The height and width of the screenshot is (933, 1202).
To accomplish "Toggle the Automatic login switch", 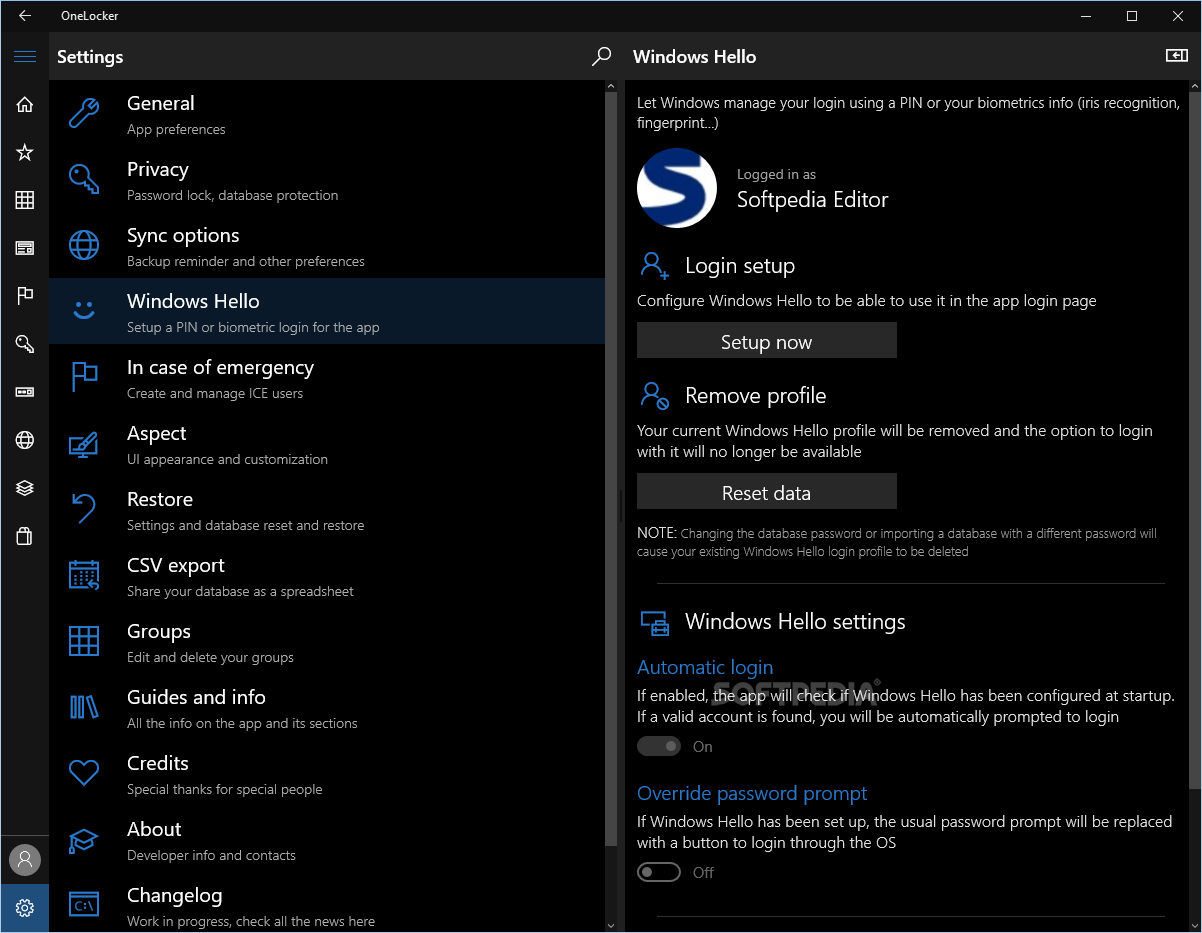I will point(659,746).
